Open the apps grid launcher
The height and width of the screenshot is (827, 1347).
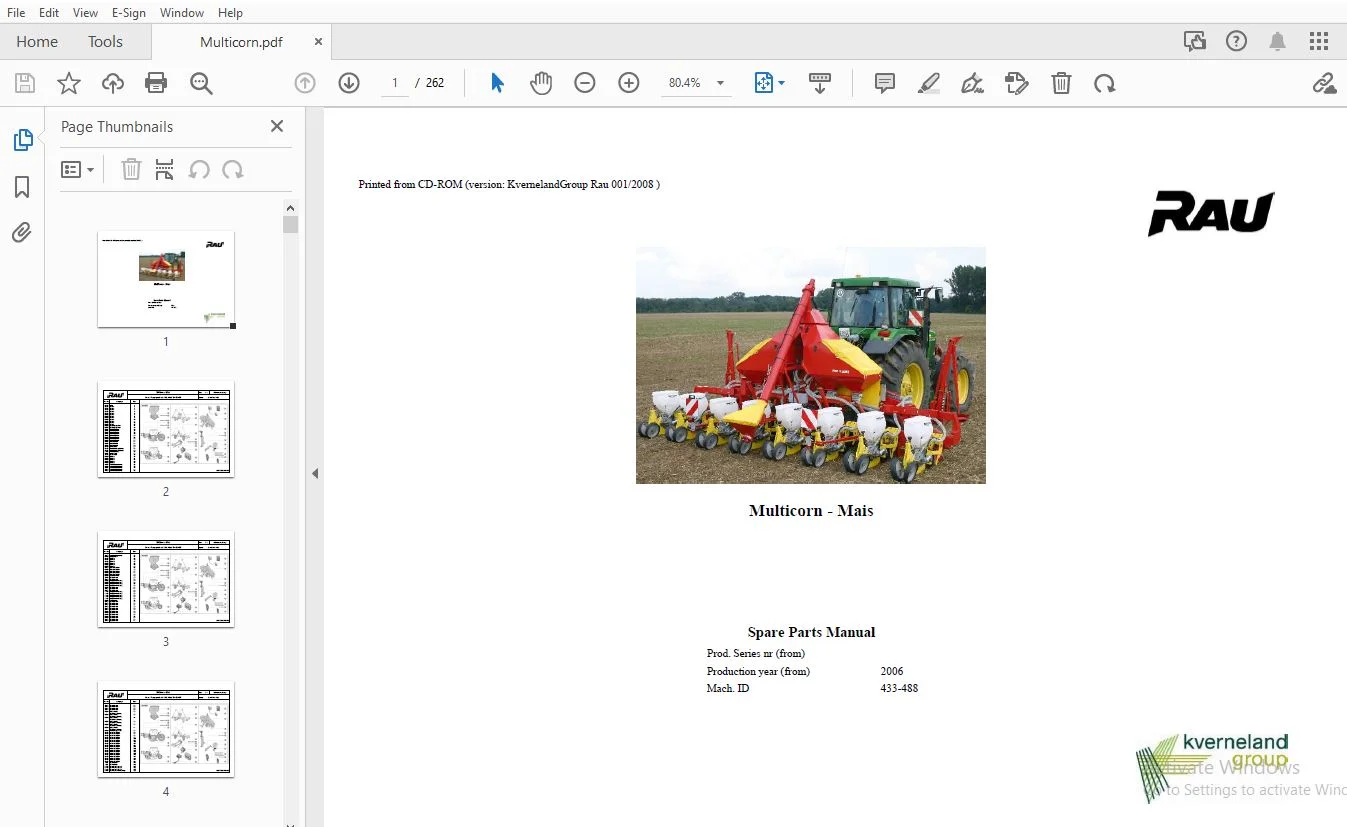pyautogui.click(x=1319, y=42)
